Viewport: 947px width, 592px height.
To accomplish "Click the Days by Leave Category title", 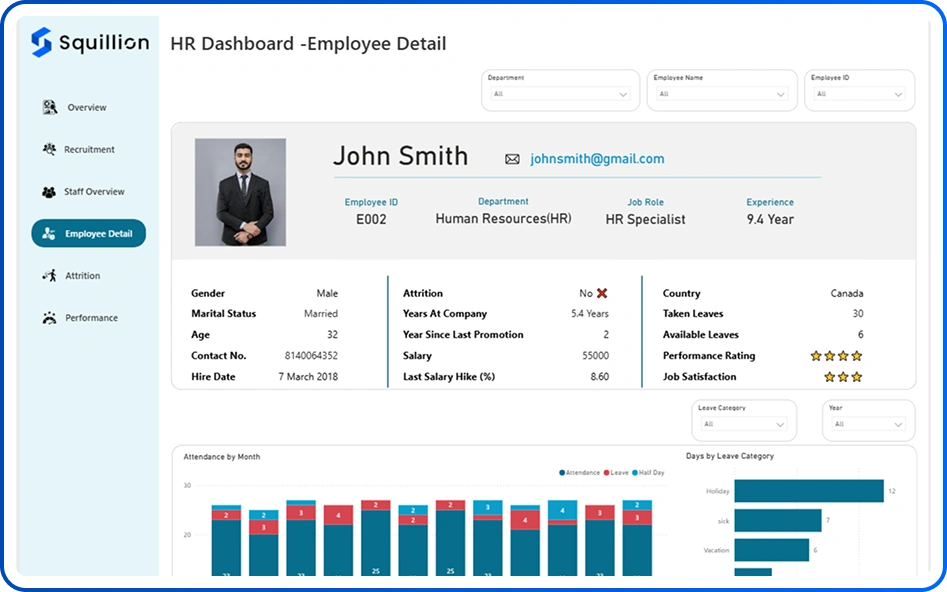I will tap(730, 456).
